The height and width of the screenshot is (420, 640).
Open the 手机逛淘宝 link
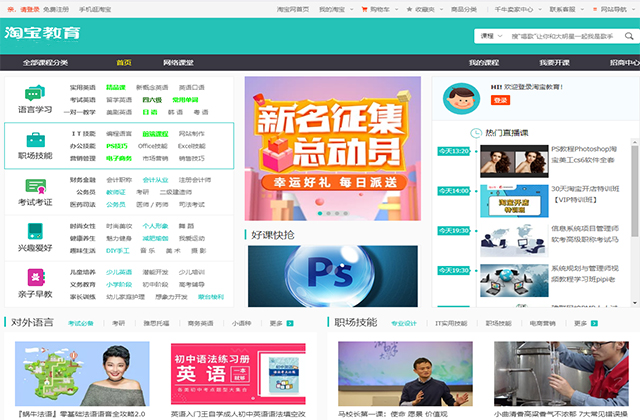click(95, 9)
